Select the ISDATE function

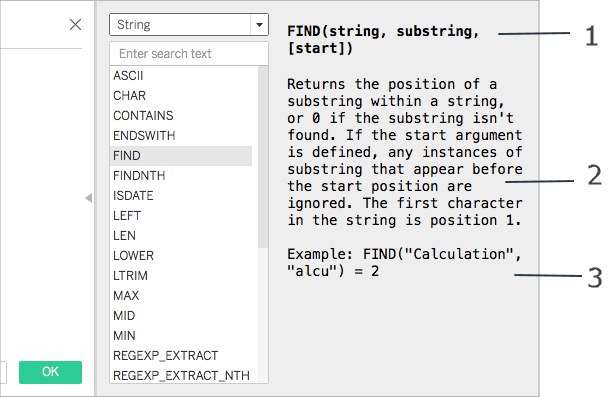coord(133,196)
